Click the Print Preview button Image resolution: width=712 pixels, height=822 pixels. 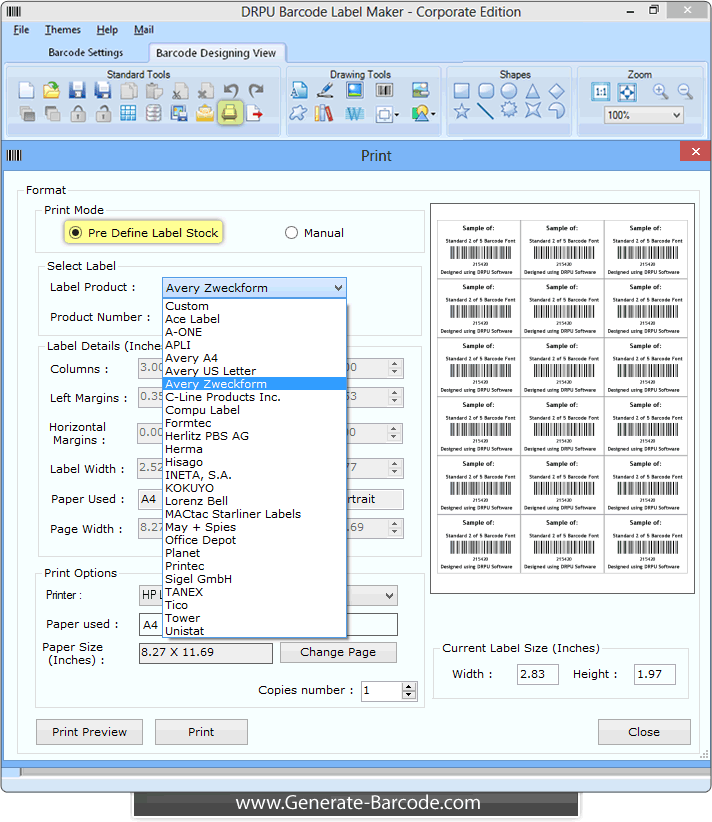89,732
